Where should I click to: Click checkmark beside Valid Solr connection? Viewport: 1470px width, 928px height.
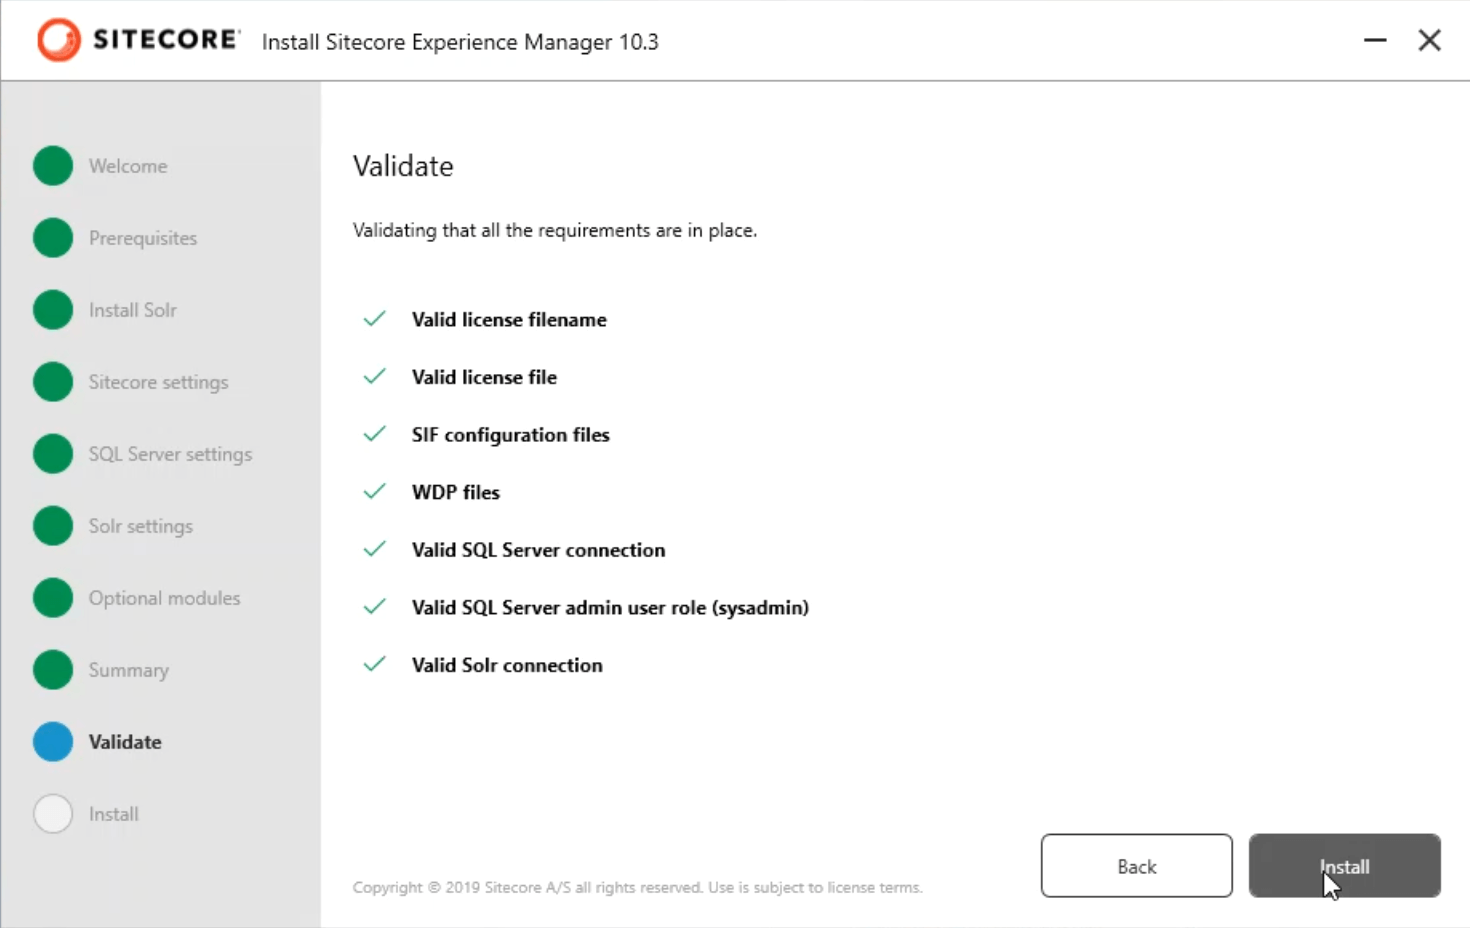[375, 665]
